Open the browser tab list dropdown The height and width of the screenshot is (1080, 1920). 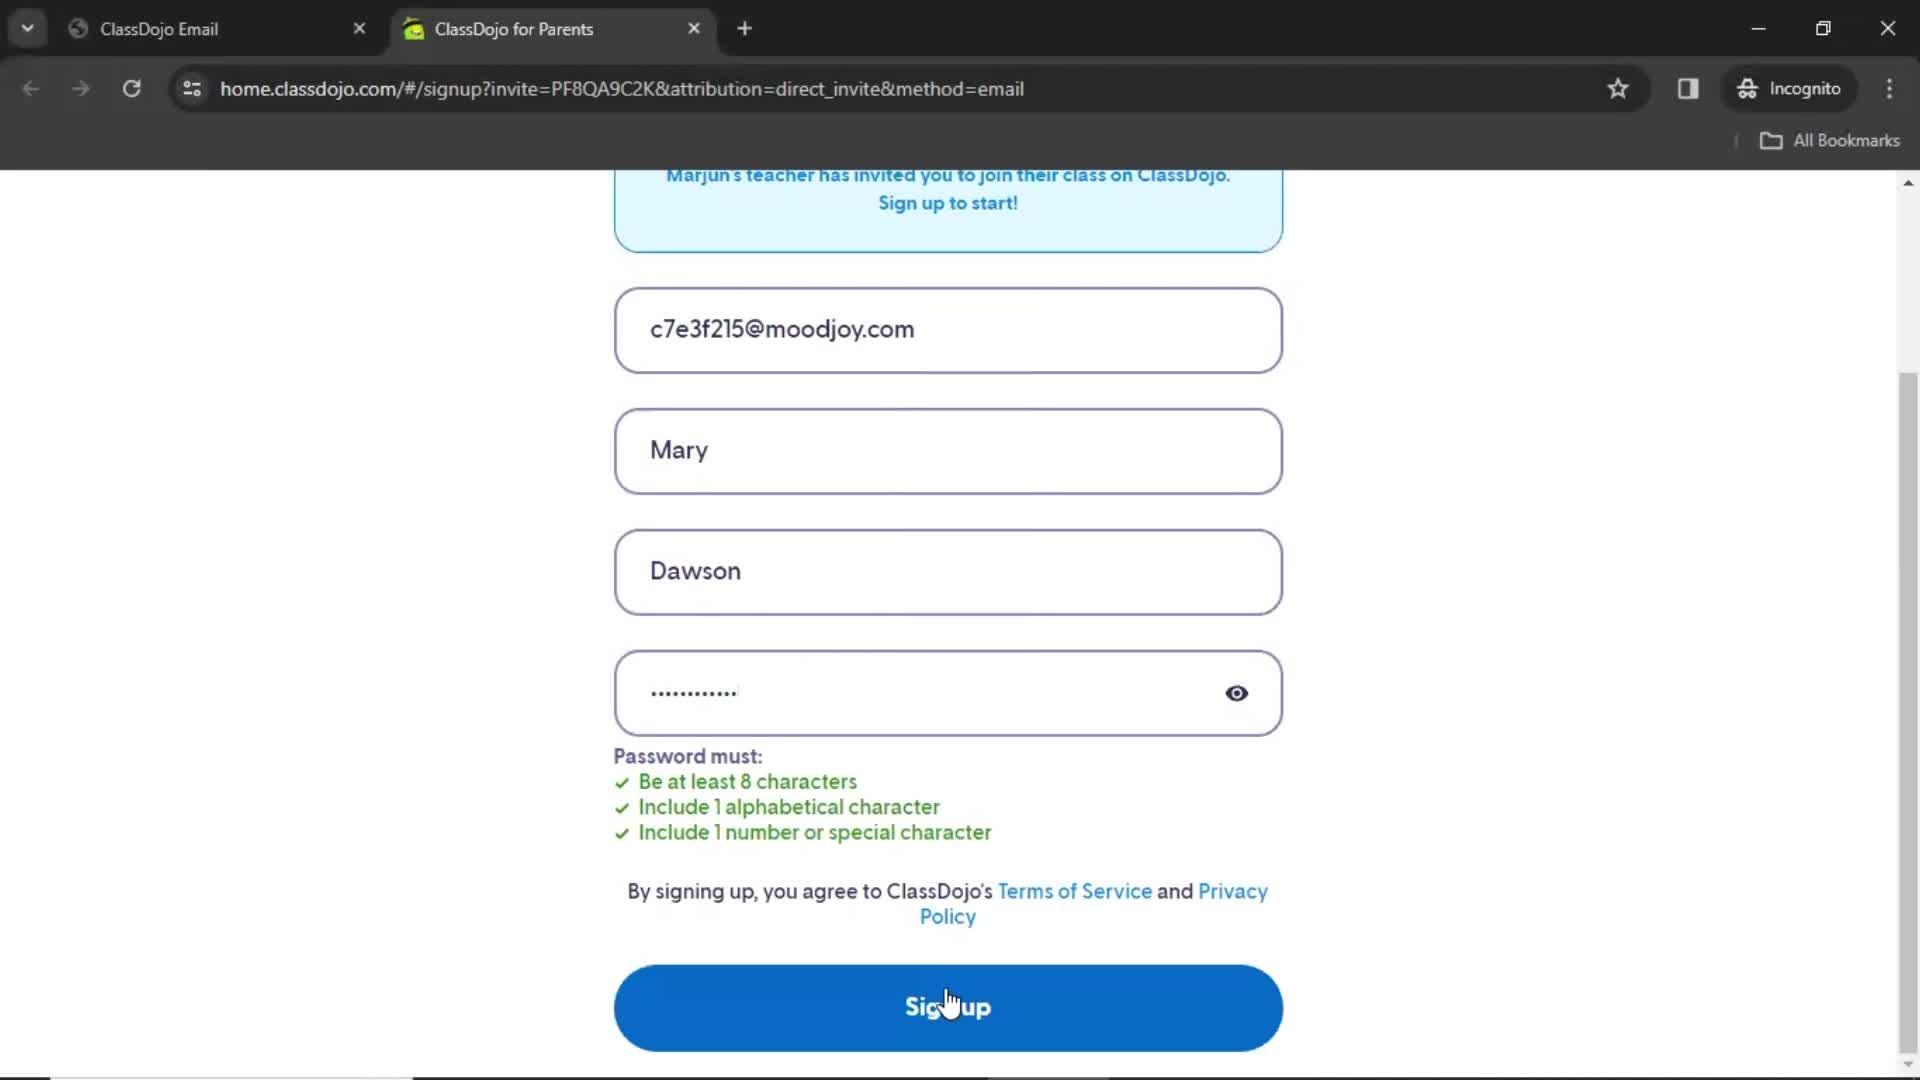click(x=28, y=28)
